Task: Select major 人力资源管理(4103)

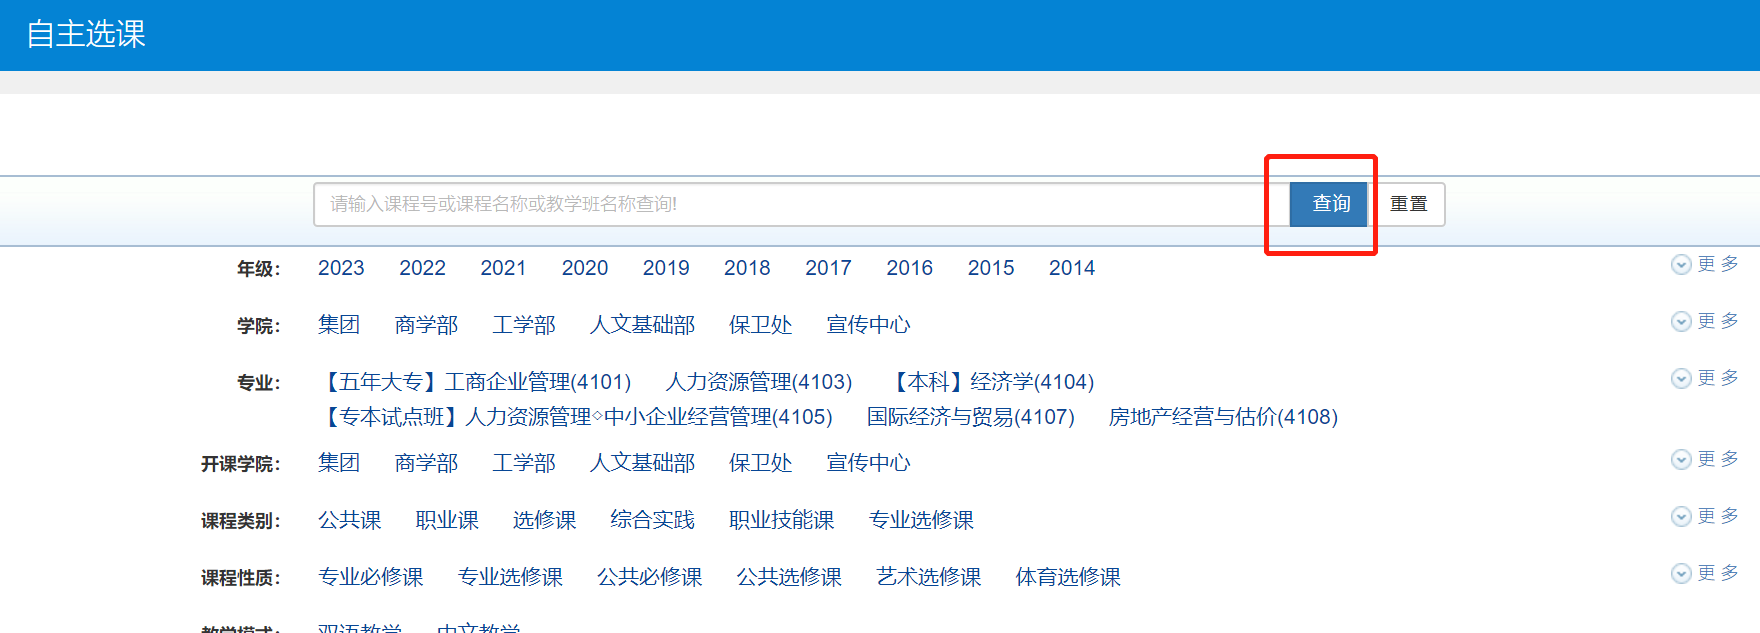Action: pos(759,382)
